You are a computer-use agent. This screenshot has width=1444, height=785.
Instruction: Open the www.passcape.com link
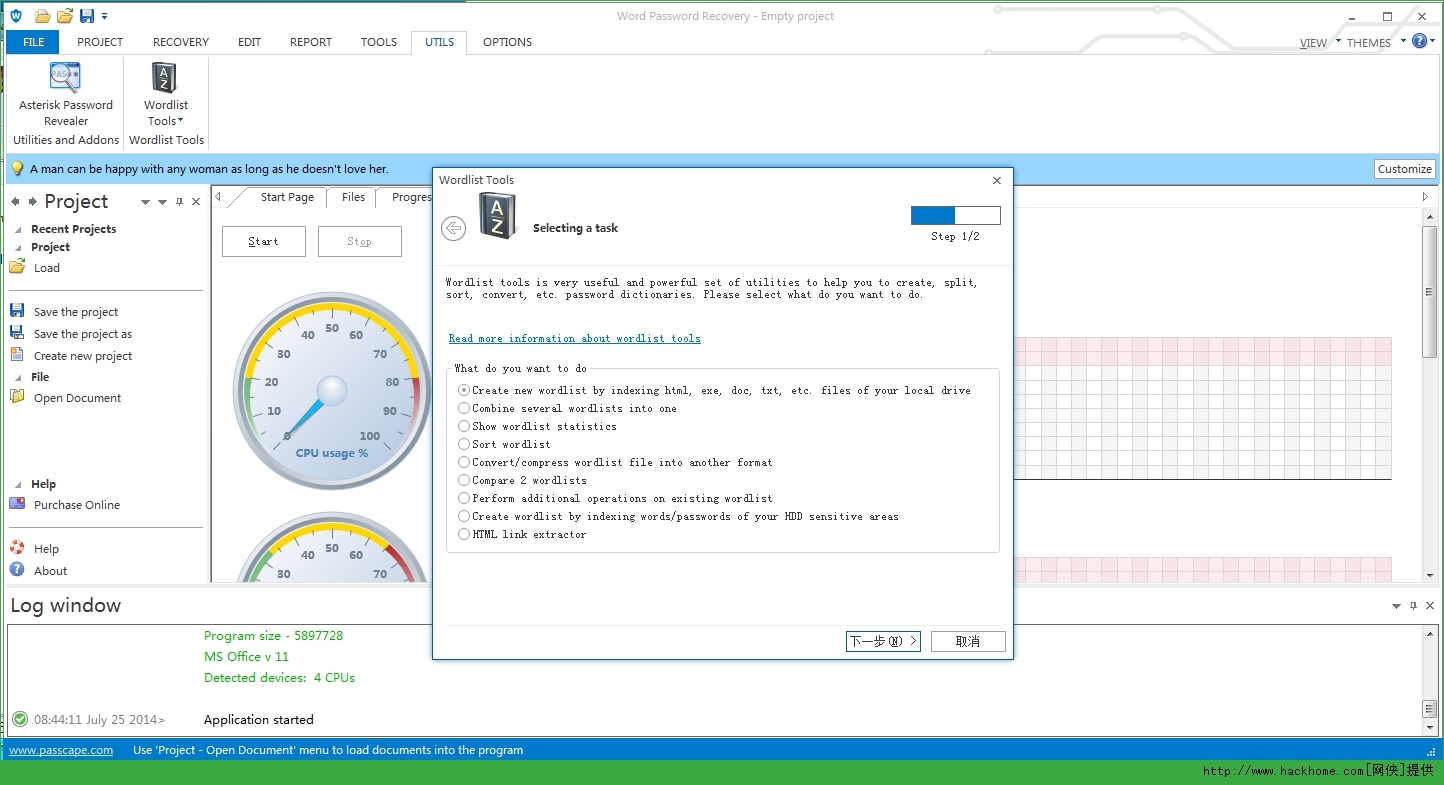[61, 750]
